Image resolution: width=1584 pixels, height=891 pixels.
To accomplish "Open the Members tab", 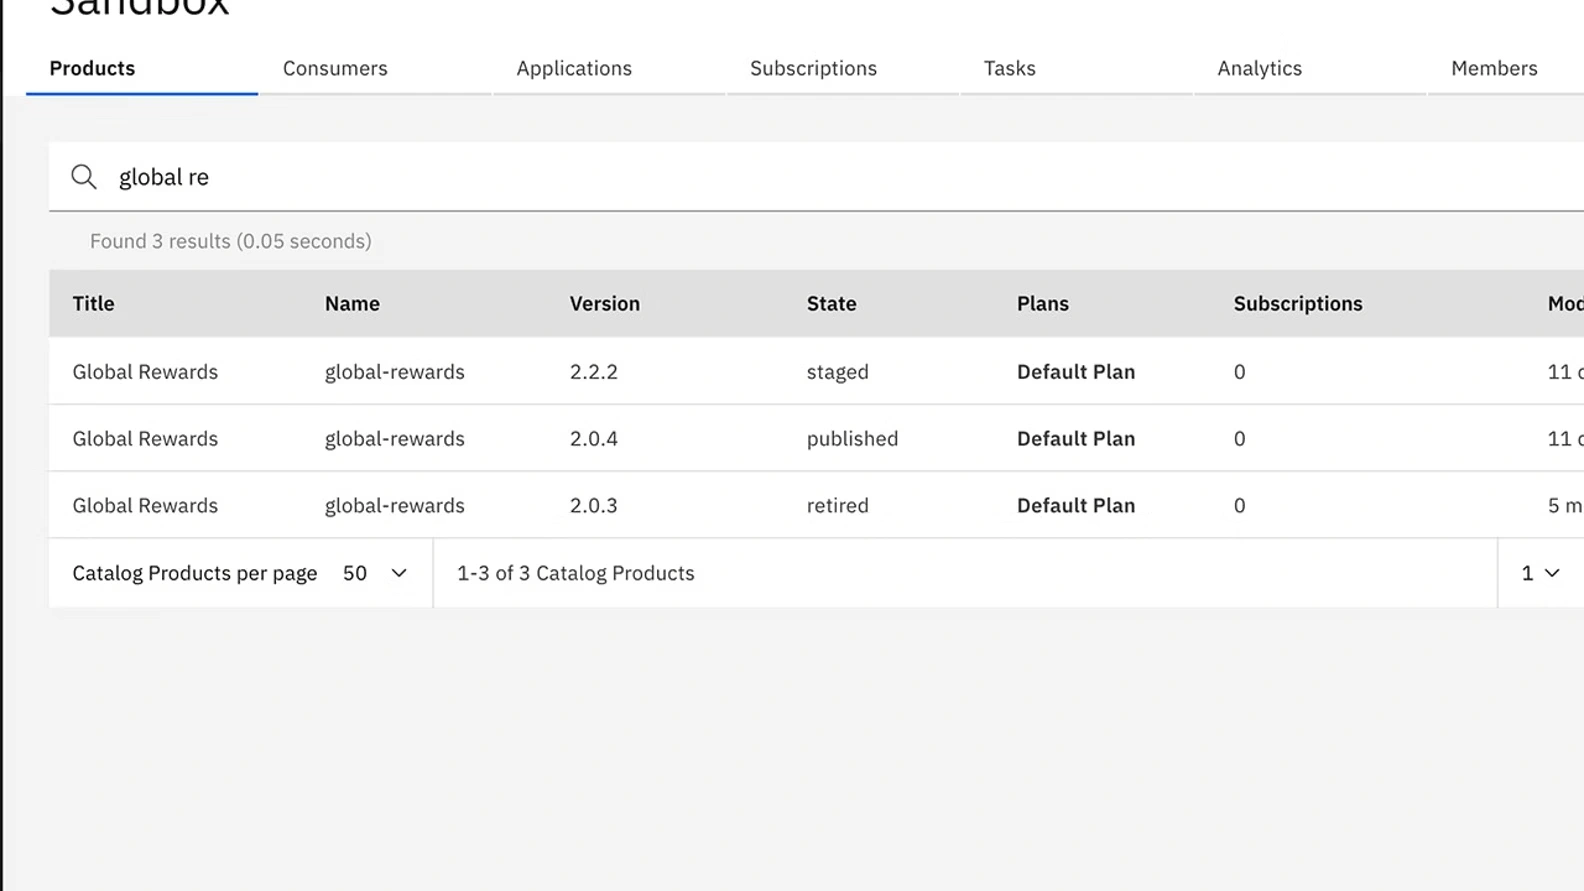I will click(1493, 68).
